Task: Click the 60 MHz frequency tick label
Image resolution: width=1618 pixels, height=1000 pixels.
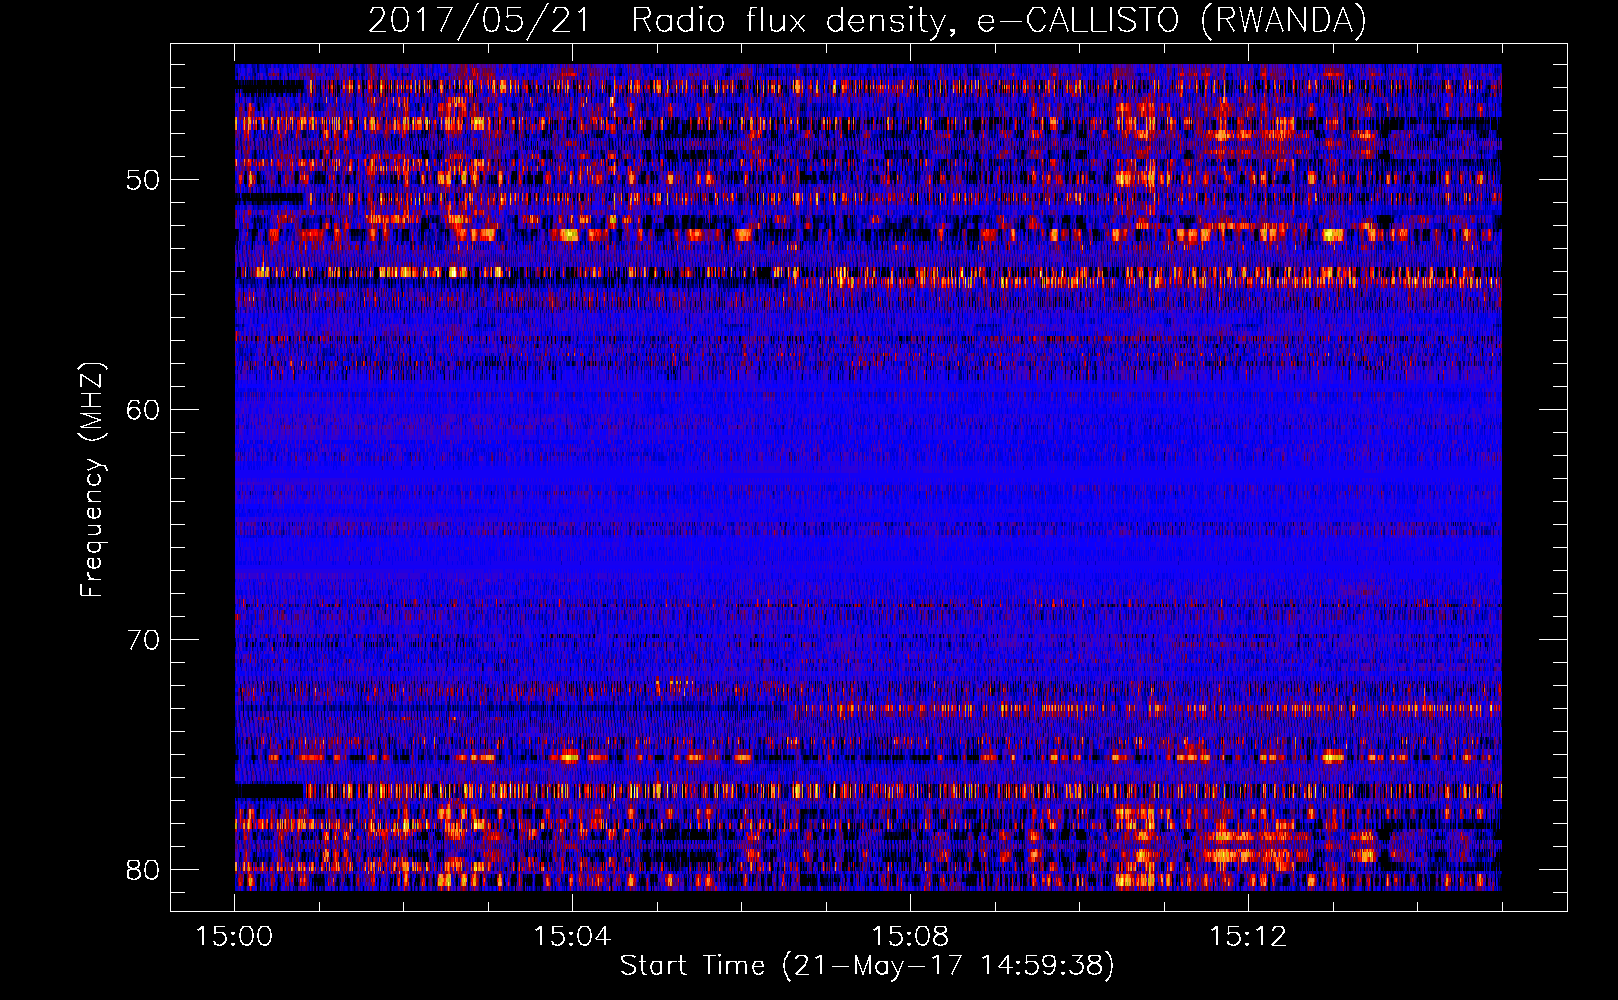Action: (144, 410)
